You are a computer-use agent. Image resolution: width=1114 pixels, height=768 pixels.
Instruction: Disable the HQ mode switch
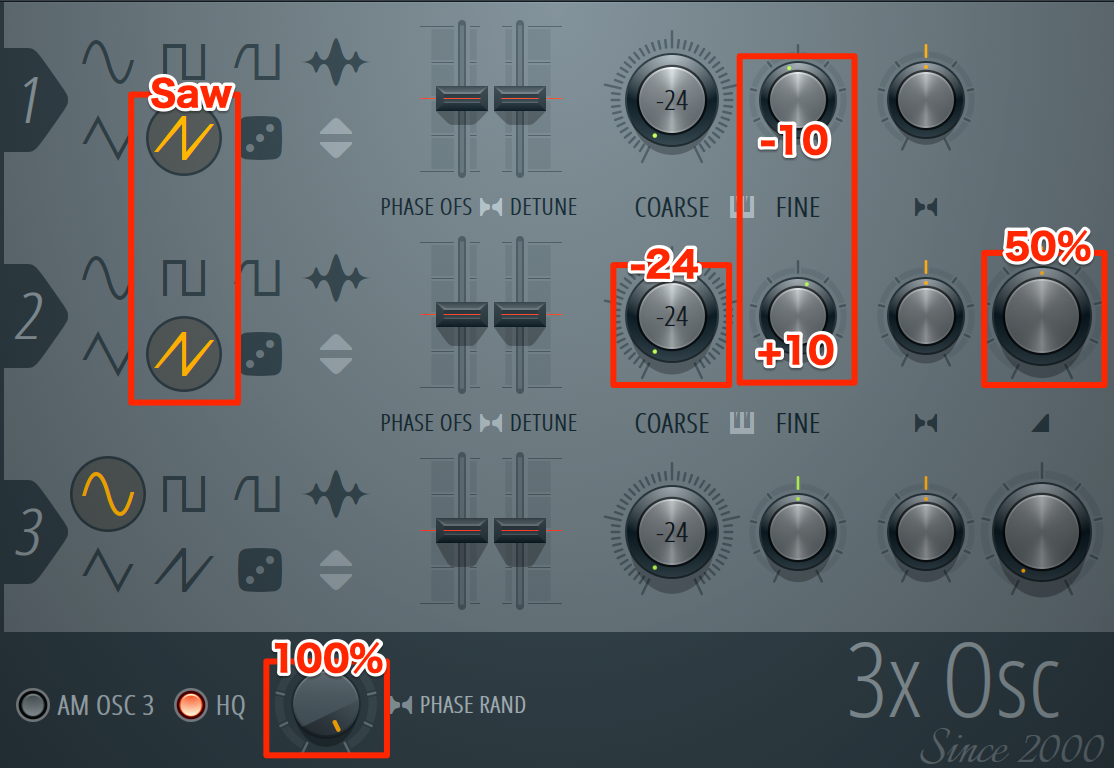190,705
